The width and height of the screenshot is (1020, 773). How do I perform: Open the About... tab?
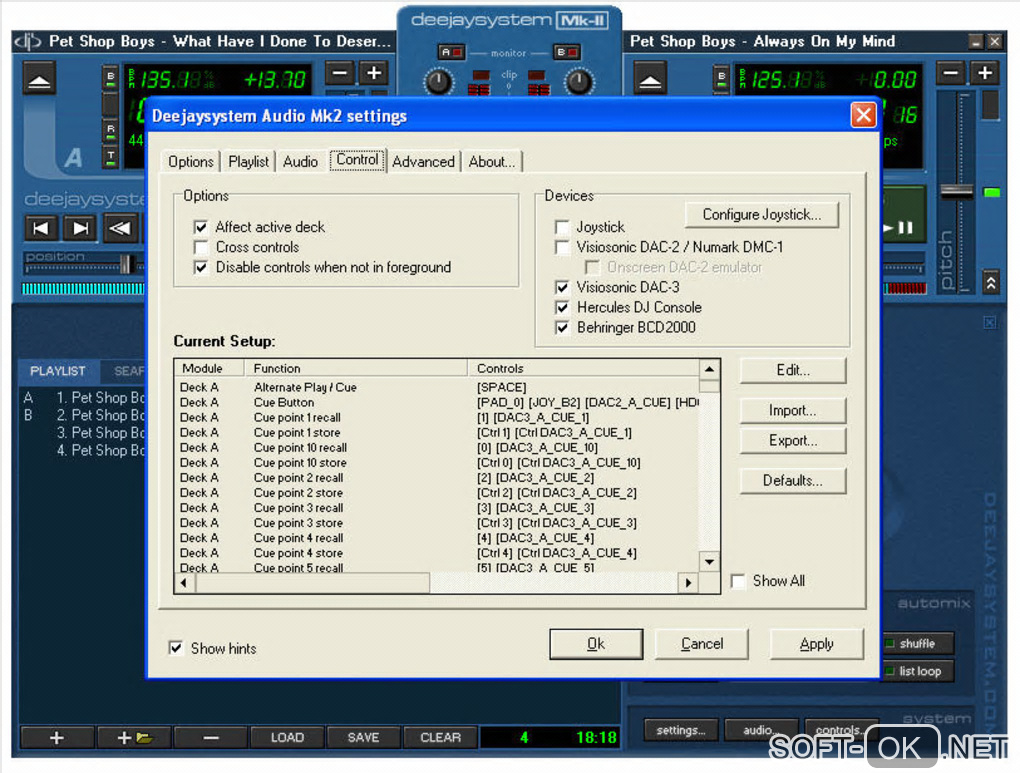click(x=492, y=161)
